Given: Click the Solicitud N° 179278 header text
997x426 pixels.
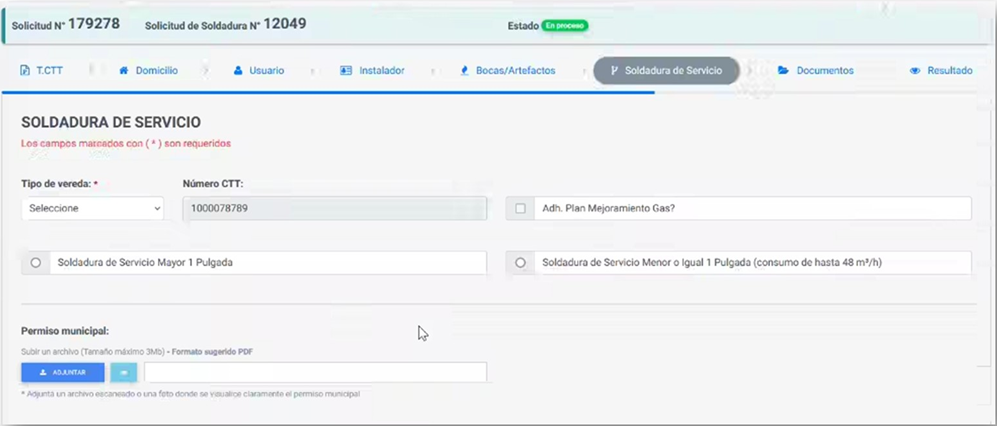Looking at the screenshot, I should (66, 24).
